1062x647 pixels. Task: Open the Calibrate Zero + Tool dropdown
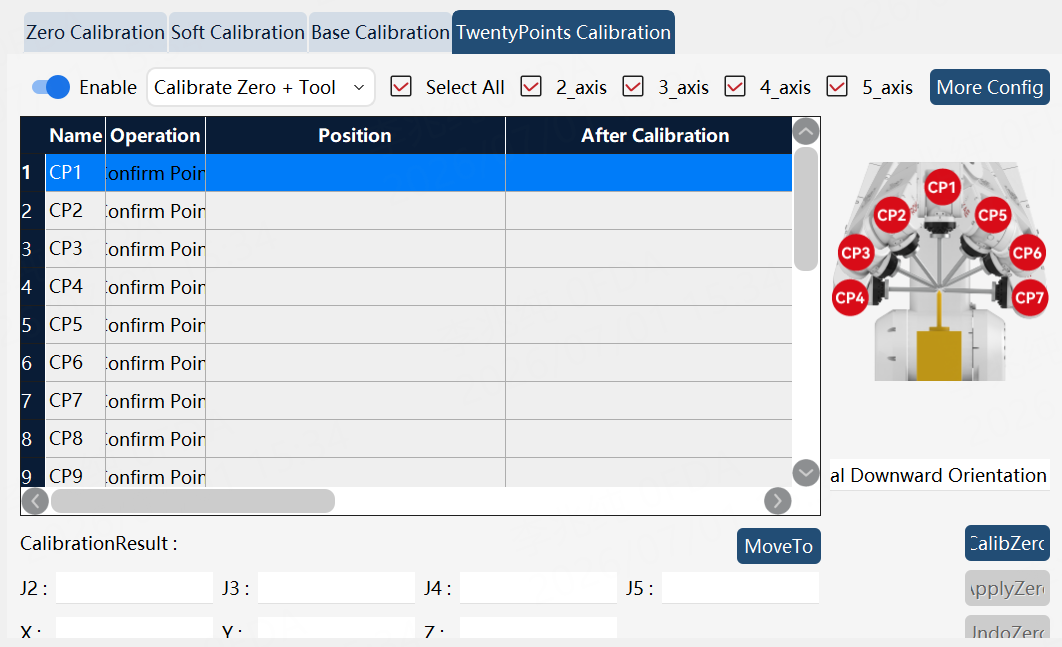[261, 87]
